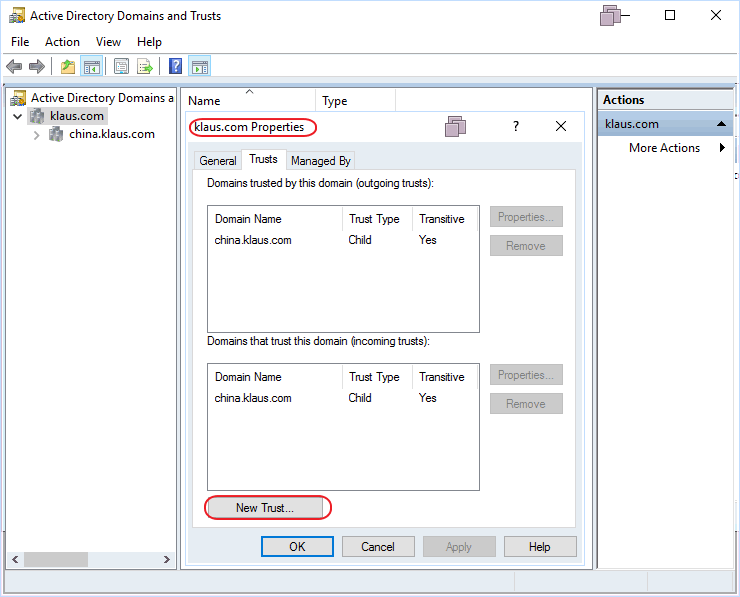Sort by the Name column header
Screen dimensions: 740x597
click(x=249, y=100)
